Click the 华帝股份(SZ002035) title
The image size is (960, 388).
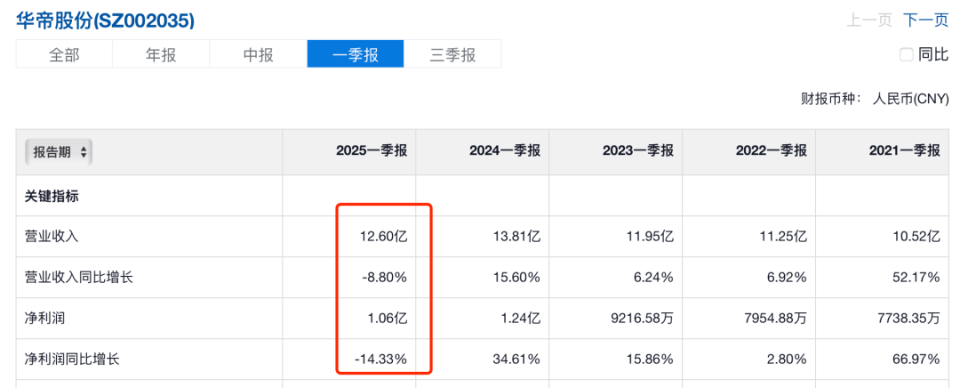[105, 21]
